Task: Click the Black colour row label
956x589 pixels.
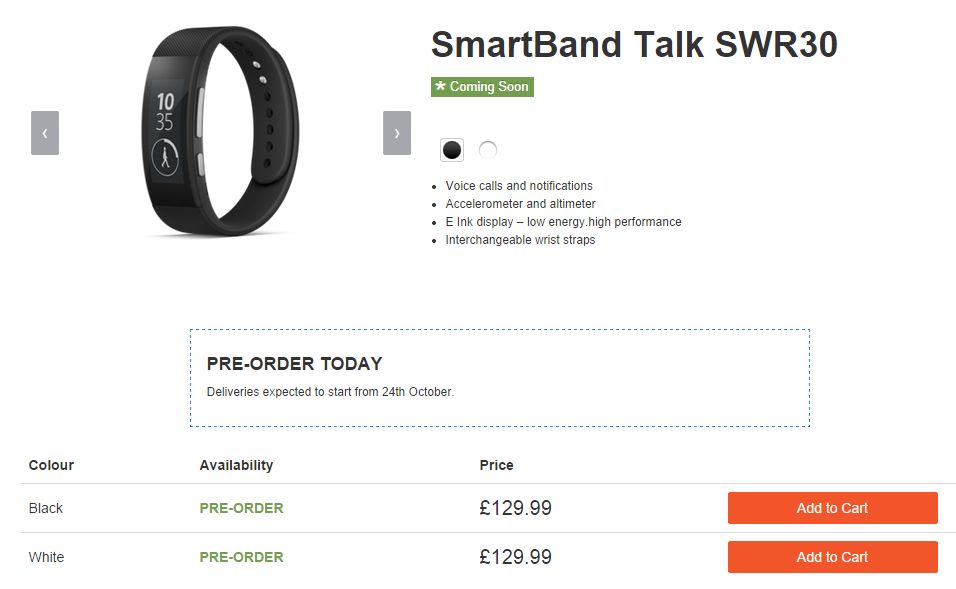Action: point(46,508)
